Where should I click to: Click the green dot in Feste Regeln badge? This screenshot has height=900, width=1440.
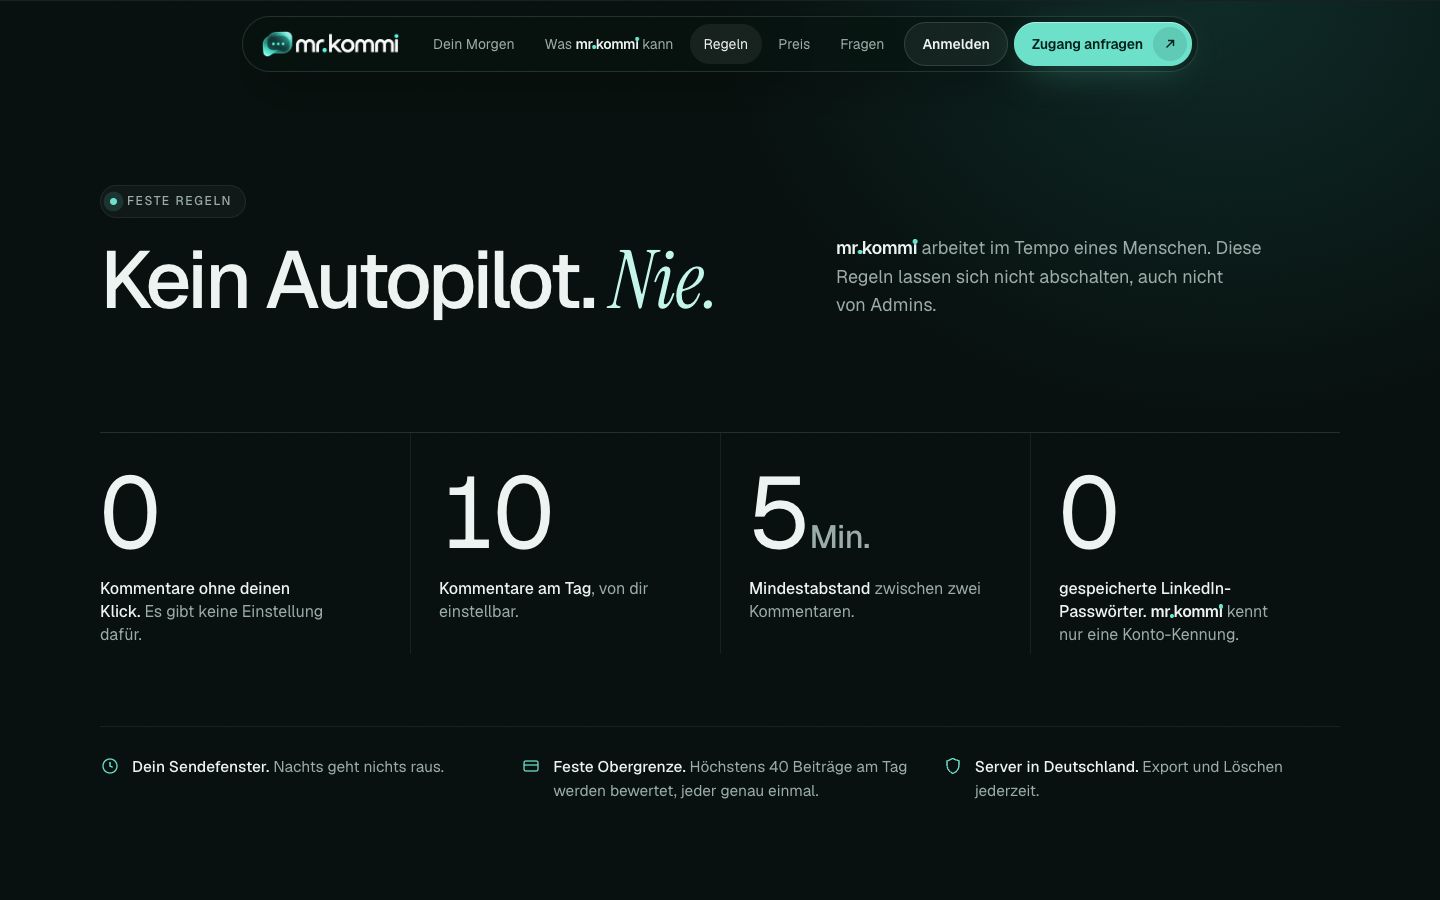114,201
